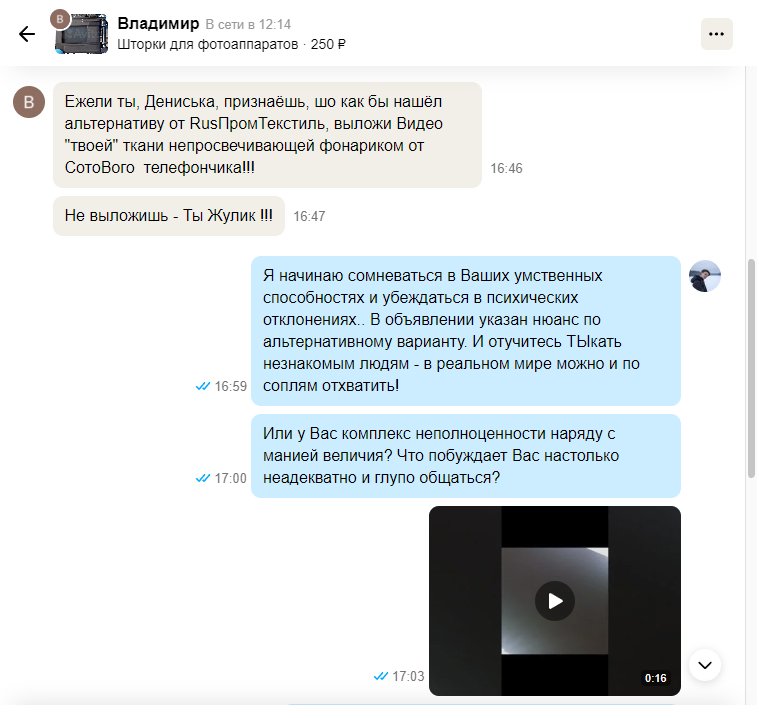Screen dimensions: 759x718
Task: Open Владимир's profile name in header
Action: click(158, 23)
